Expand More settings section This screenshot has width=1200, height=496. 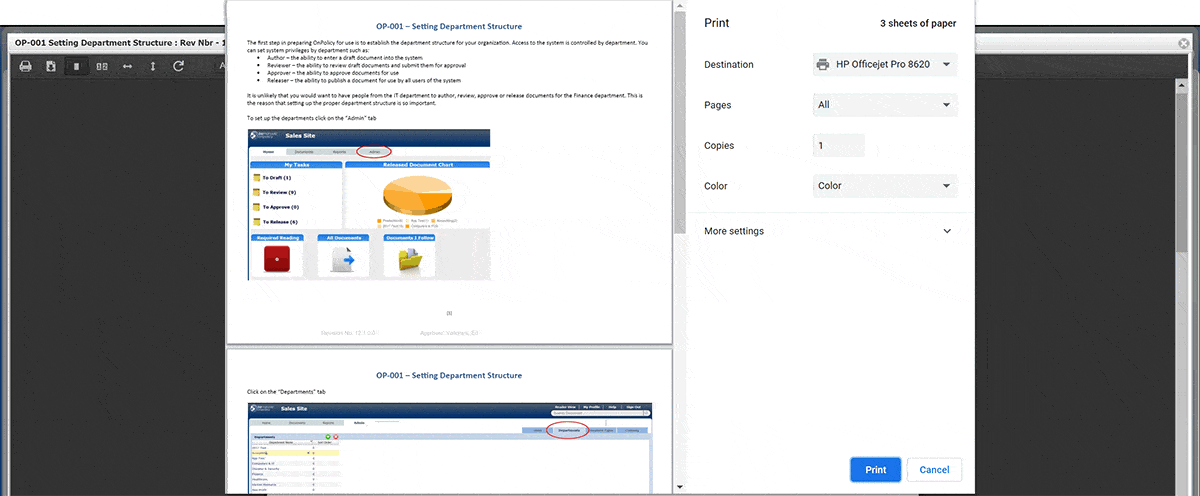[830, 231]
